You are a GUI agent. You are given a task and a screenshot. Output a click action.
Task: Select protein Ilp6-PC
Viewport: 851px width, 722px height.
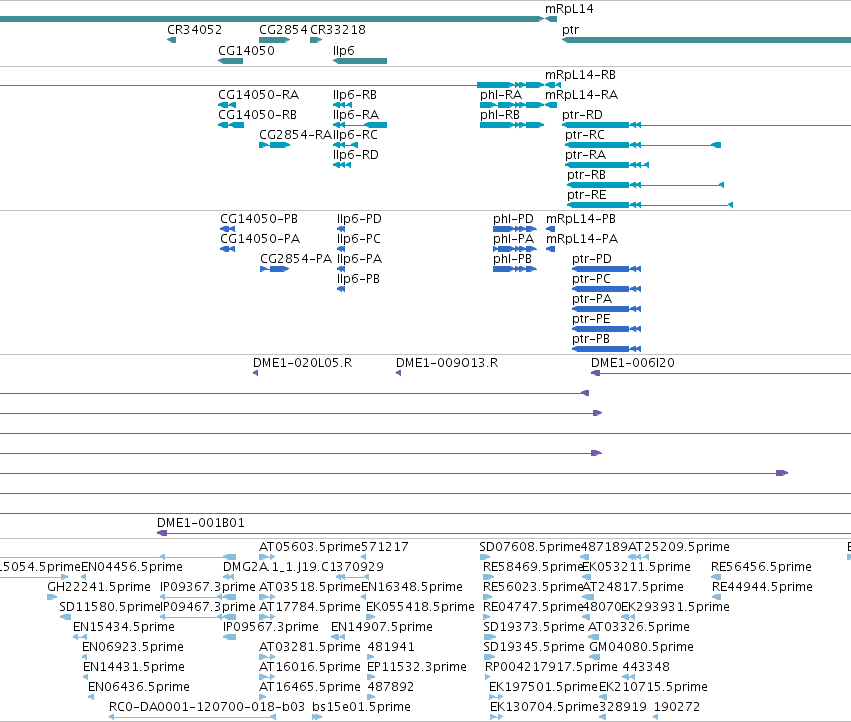click(341, 249)
